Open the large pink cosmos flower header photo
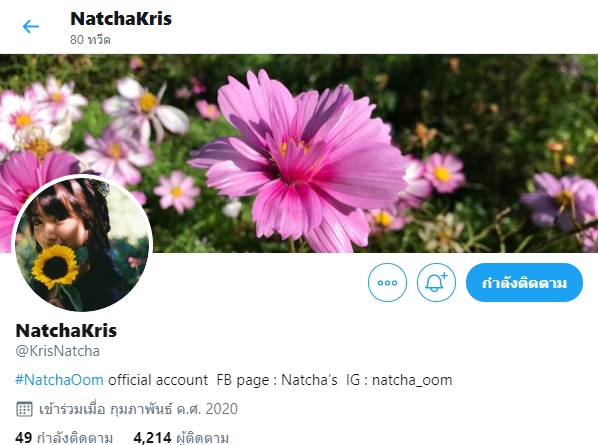 (x=299, y=153)
